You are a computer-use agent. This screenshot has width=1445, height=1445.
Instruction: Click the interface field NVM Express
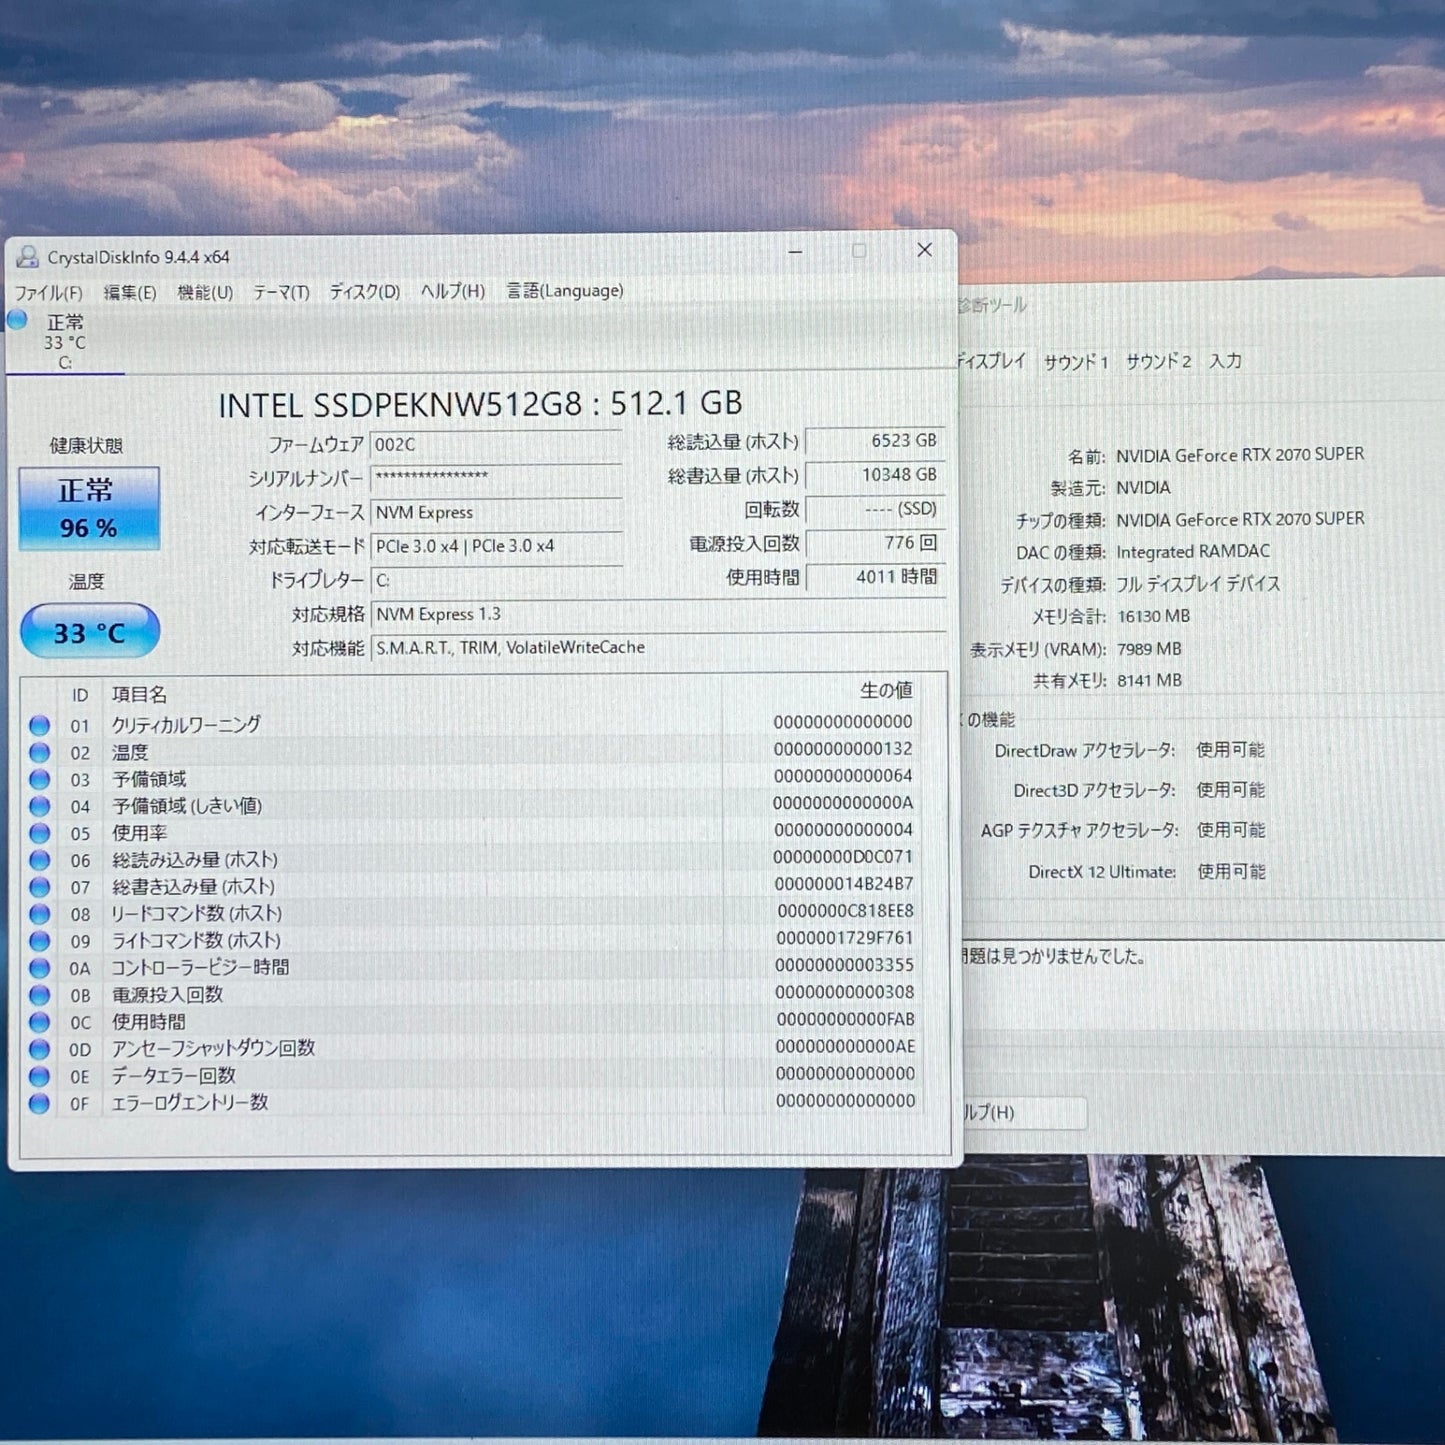(496, 512)
